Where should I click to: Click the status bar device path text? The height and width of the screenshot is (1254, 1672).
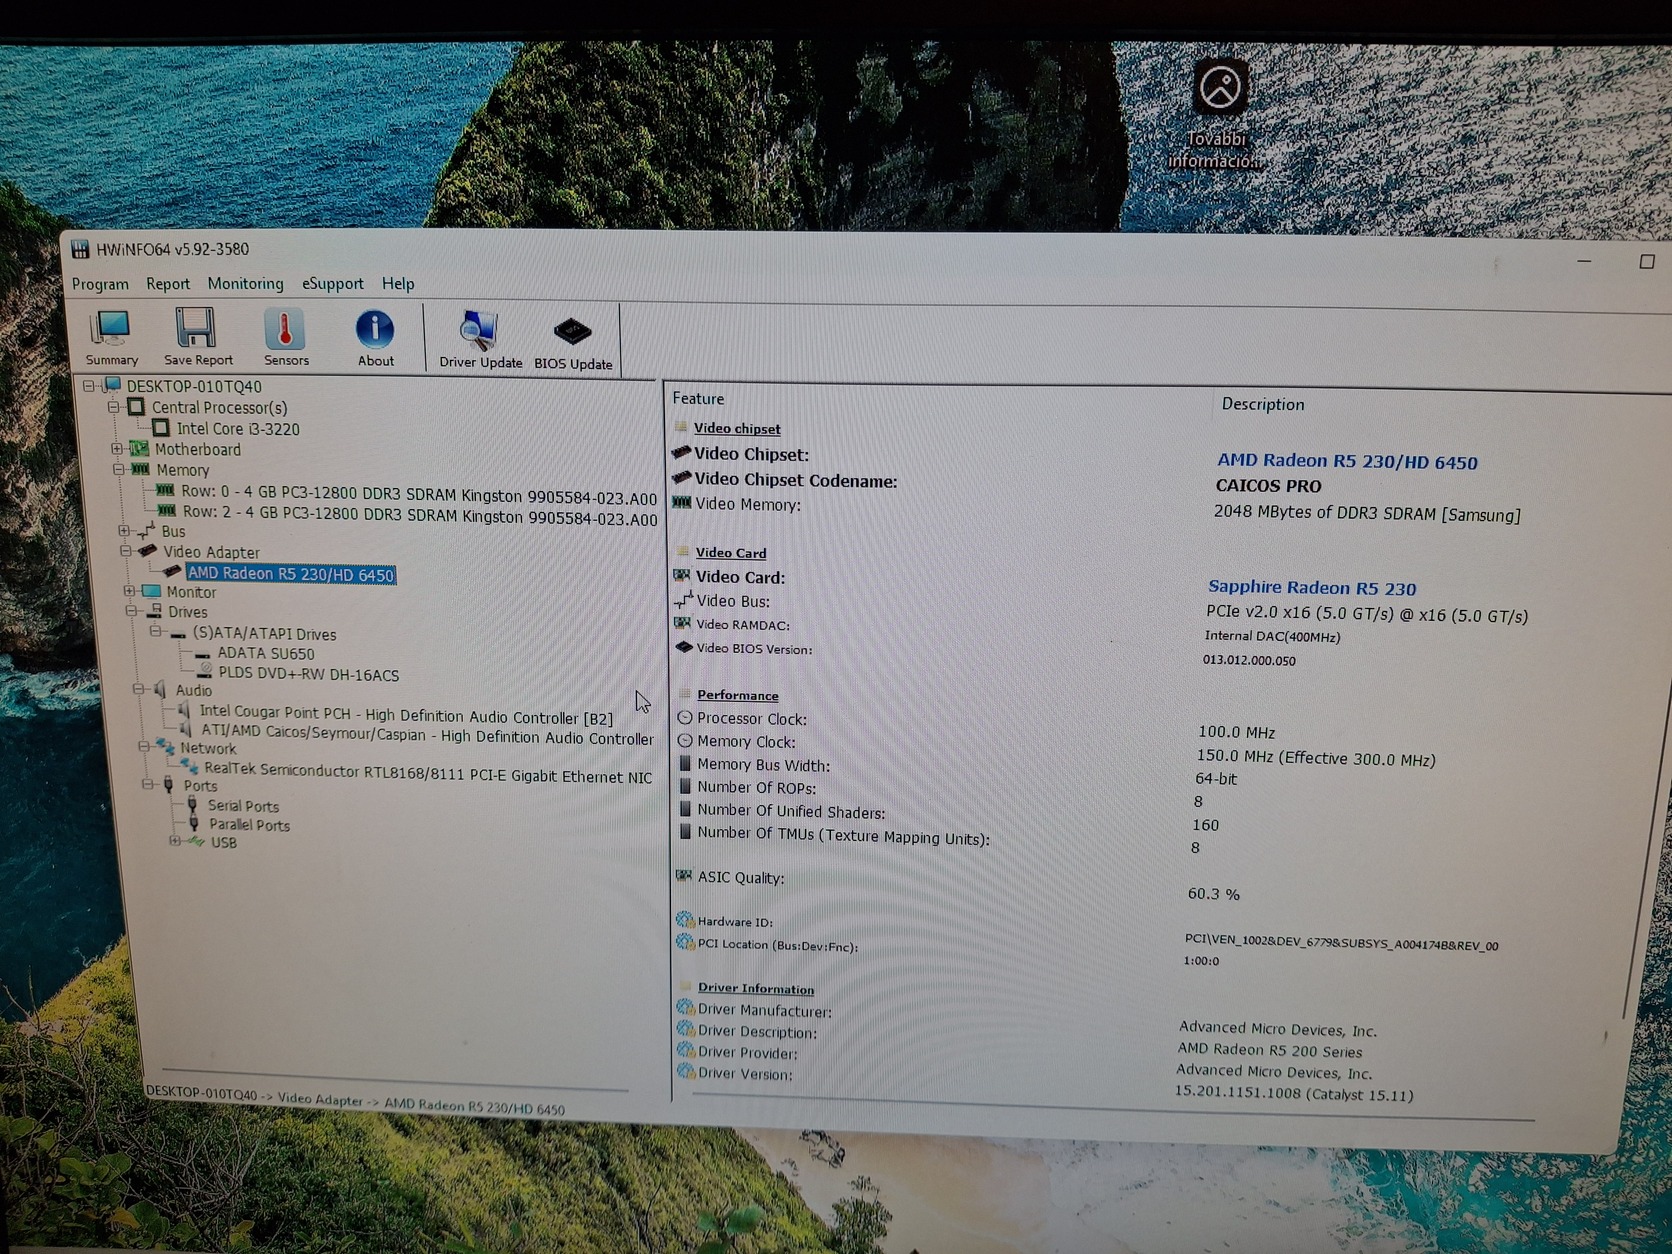point(355,1100)
